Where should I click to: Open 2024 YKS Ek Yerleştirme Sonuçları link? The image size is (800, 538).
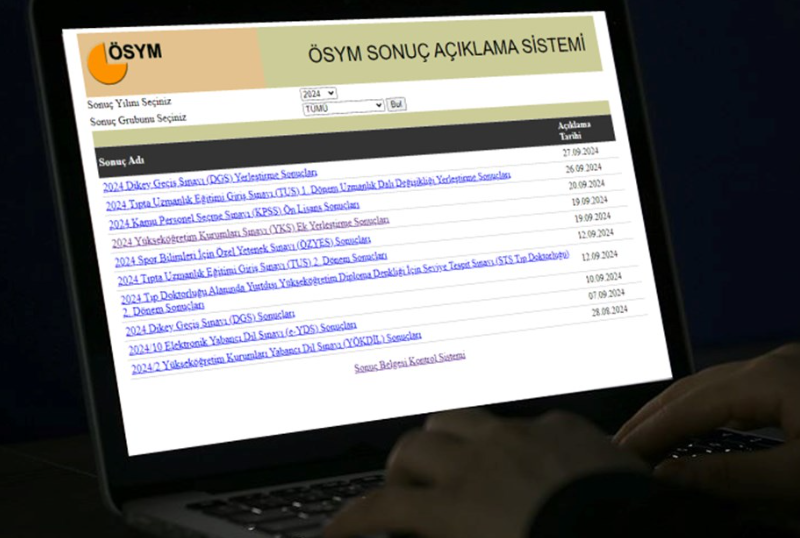[x=250, y=232]
